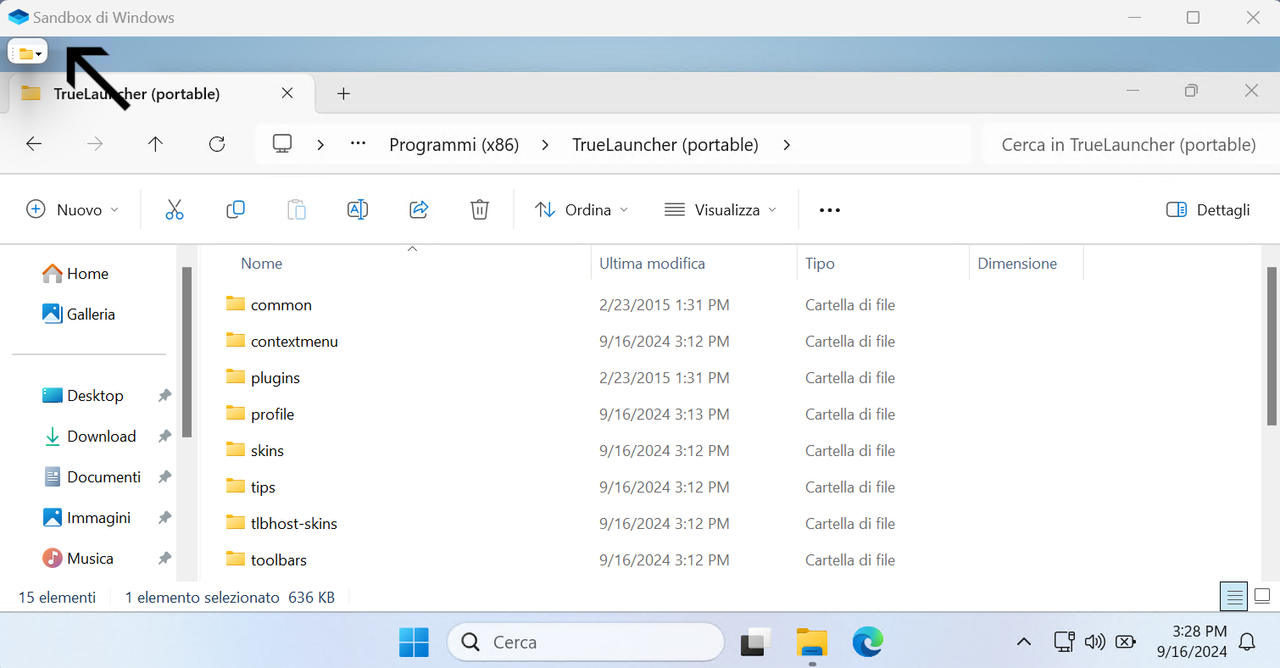Sort by the Tipo column
The image size is (1280, 668).
click(x=820, y=264)
